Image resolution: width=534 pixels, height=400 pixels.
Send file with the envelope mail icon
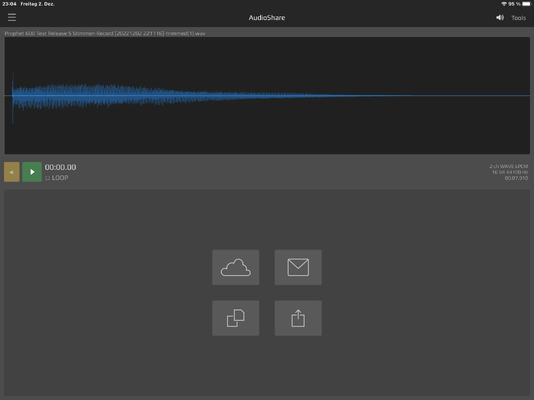[298, 267]
